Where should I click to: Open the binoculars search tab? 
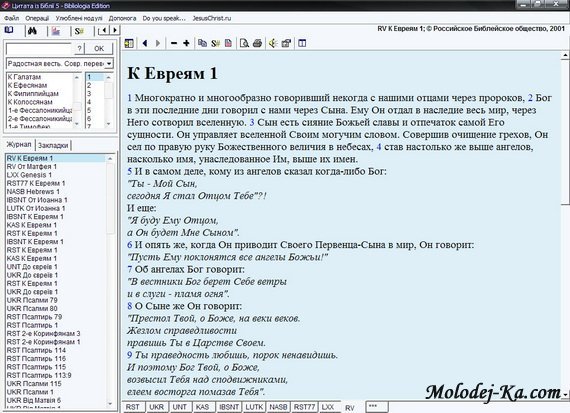click(x=33, y=31)
